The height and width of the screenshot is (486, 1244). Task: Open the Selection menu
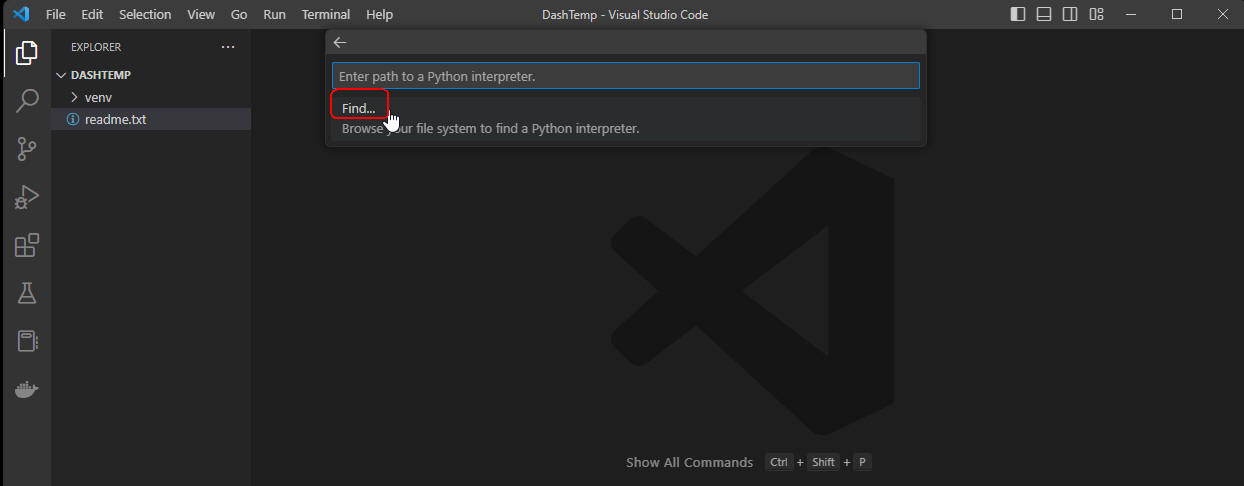pos(145,15)
